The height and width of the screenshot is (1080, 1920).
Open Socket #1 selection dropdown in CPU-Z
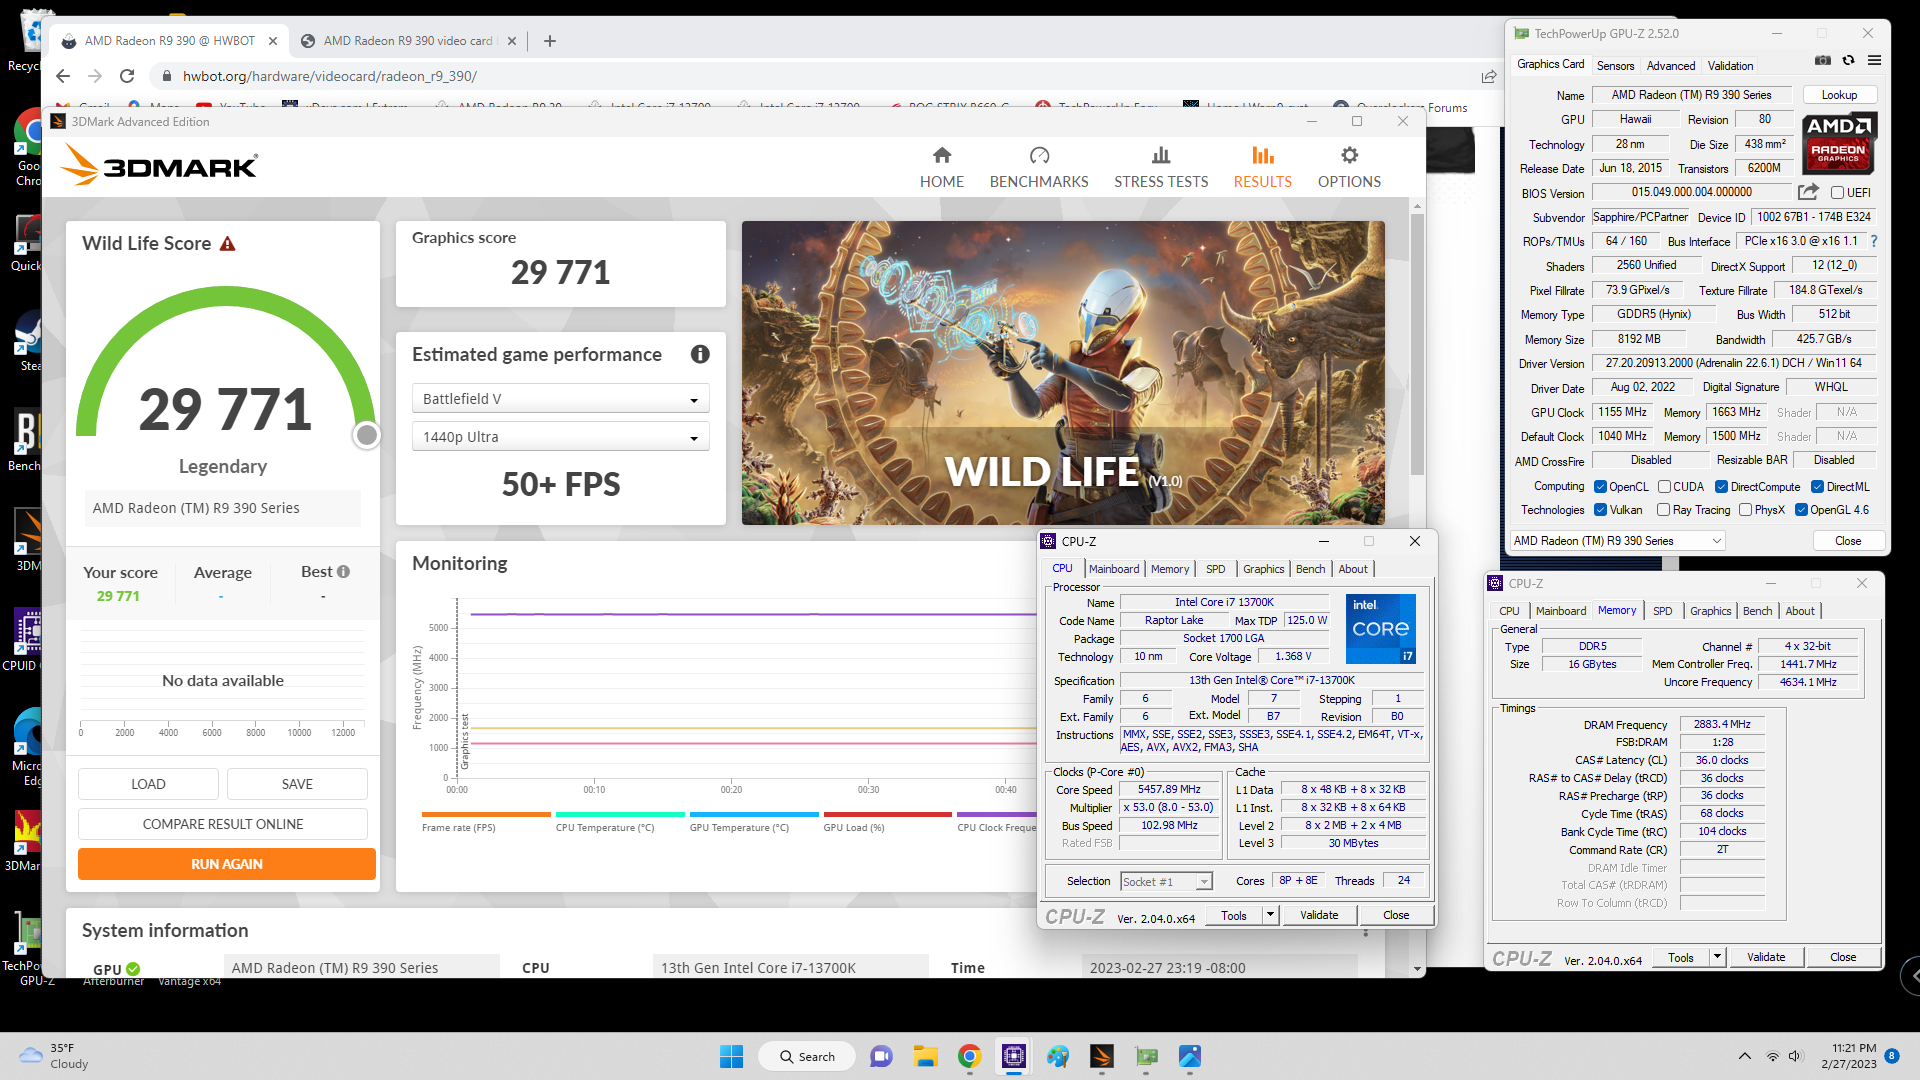(1166, 881)
